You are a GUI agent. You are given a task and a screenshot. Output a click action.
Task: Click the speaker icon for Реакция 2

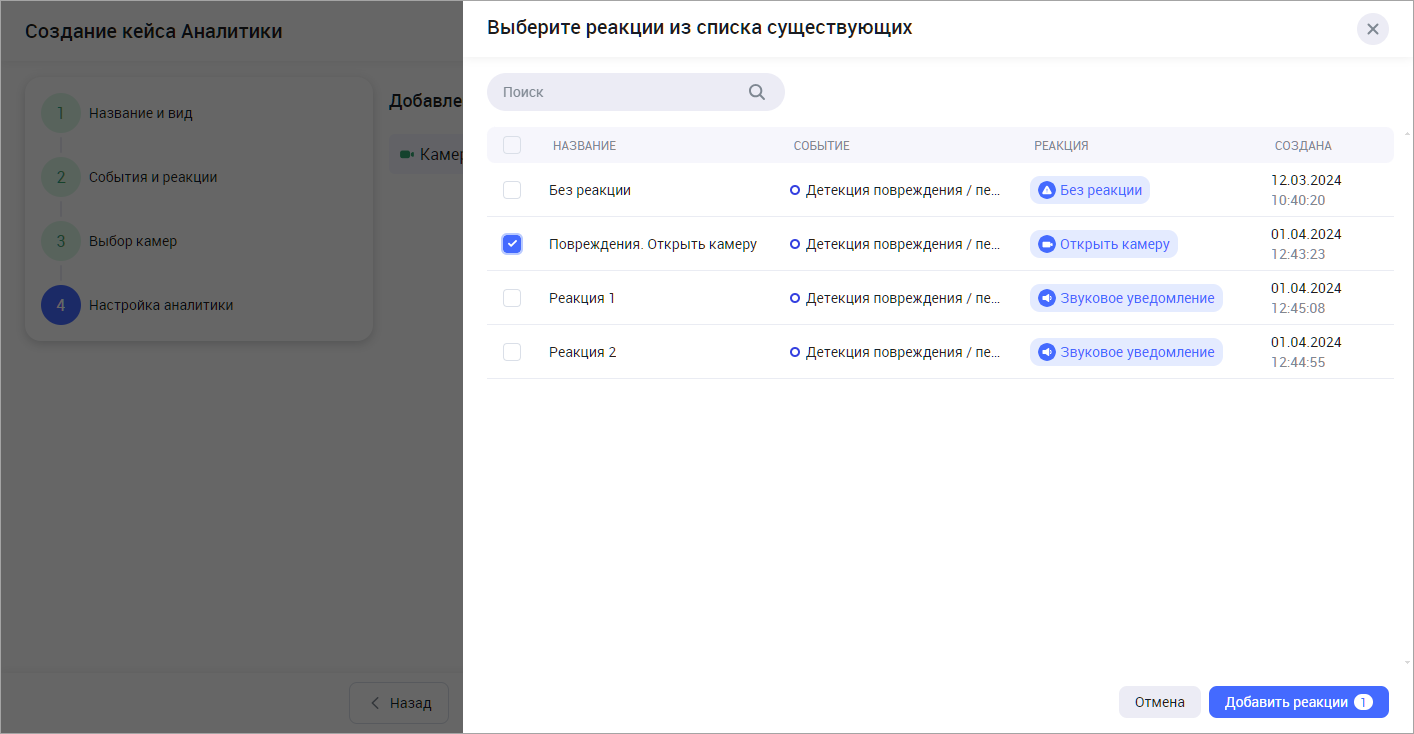[x=1046, y=352]
